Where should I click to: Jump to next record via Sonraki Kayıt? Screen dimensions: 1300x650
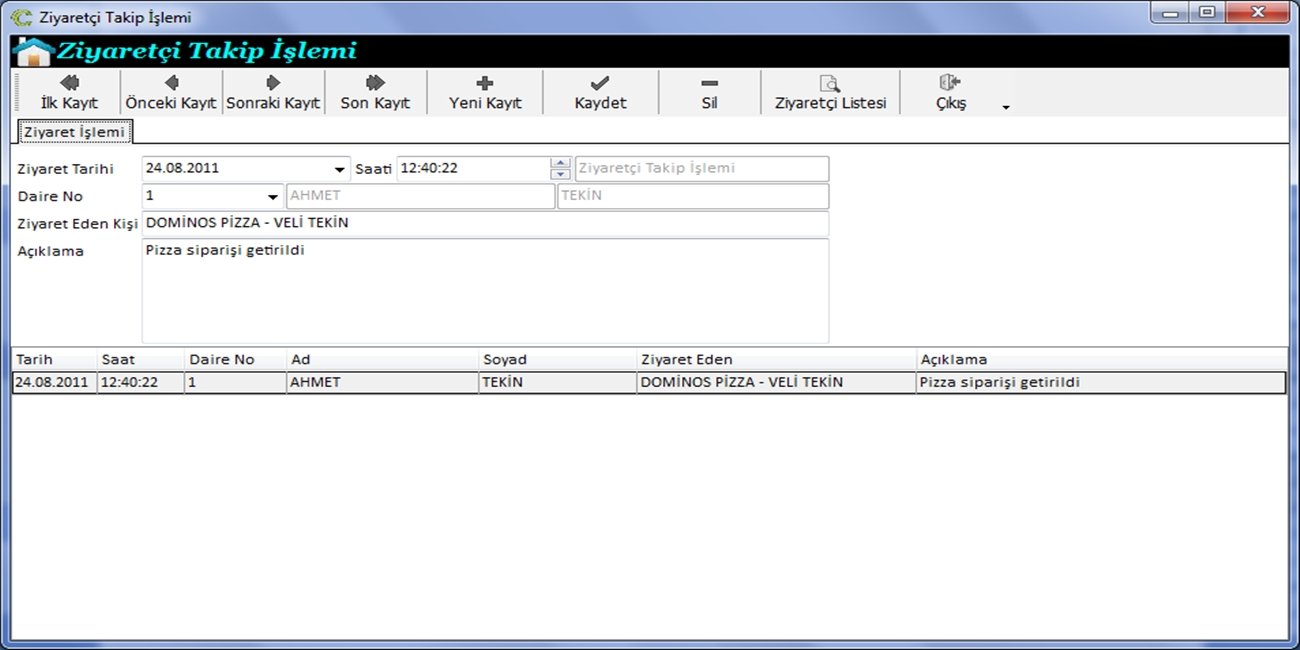point(273,92)
